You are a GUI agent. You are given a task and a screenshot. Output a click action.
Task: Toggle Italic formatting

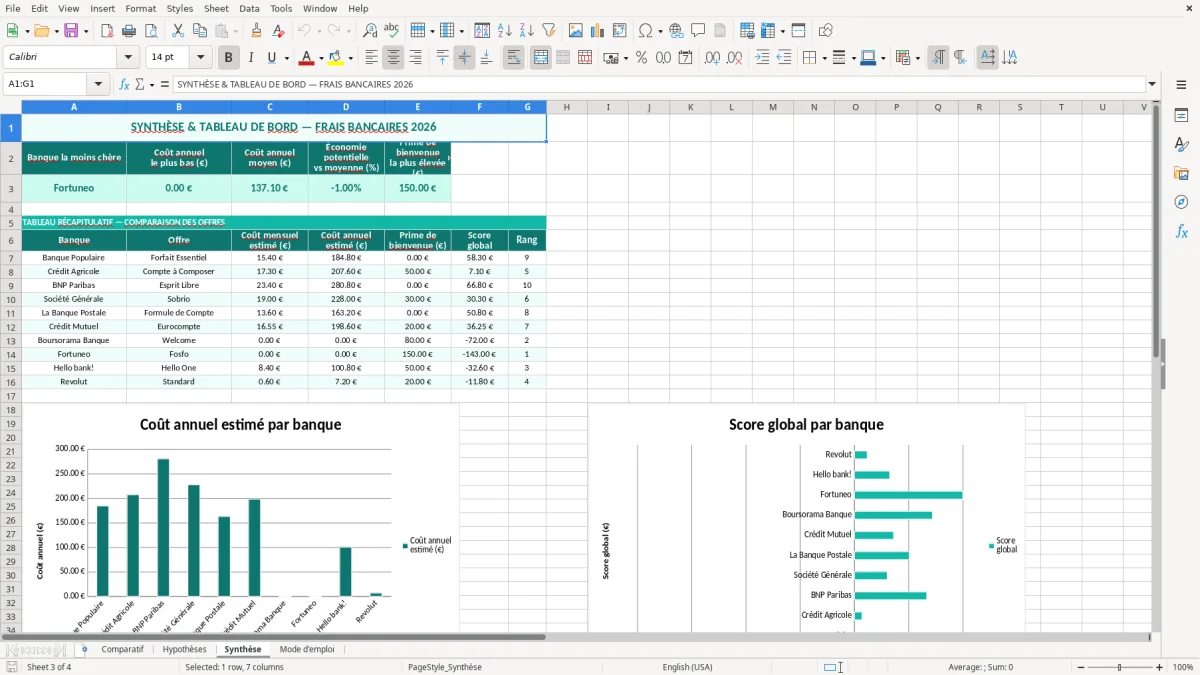point(250,58)
